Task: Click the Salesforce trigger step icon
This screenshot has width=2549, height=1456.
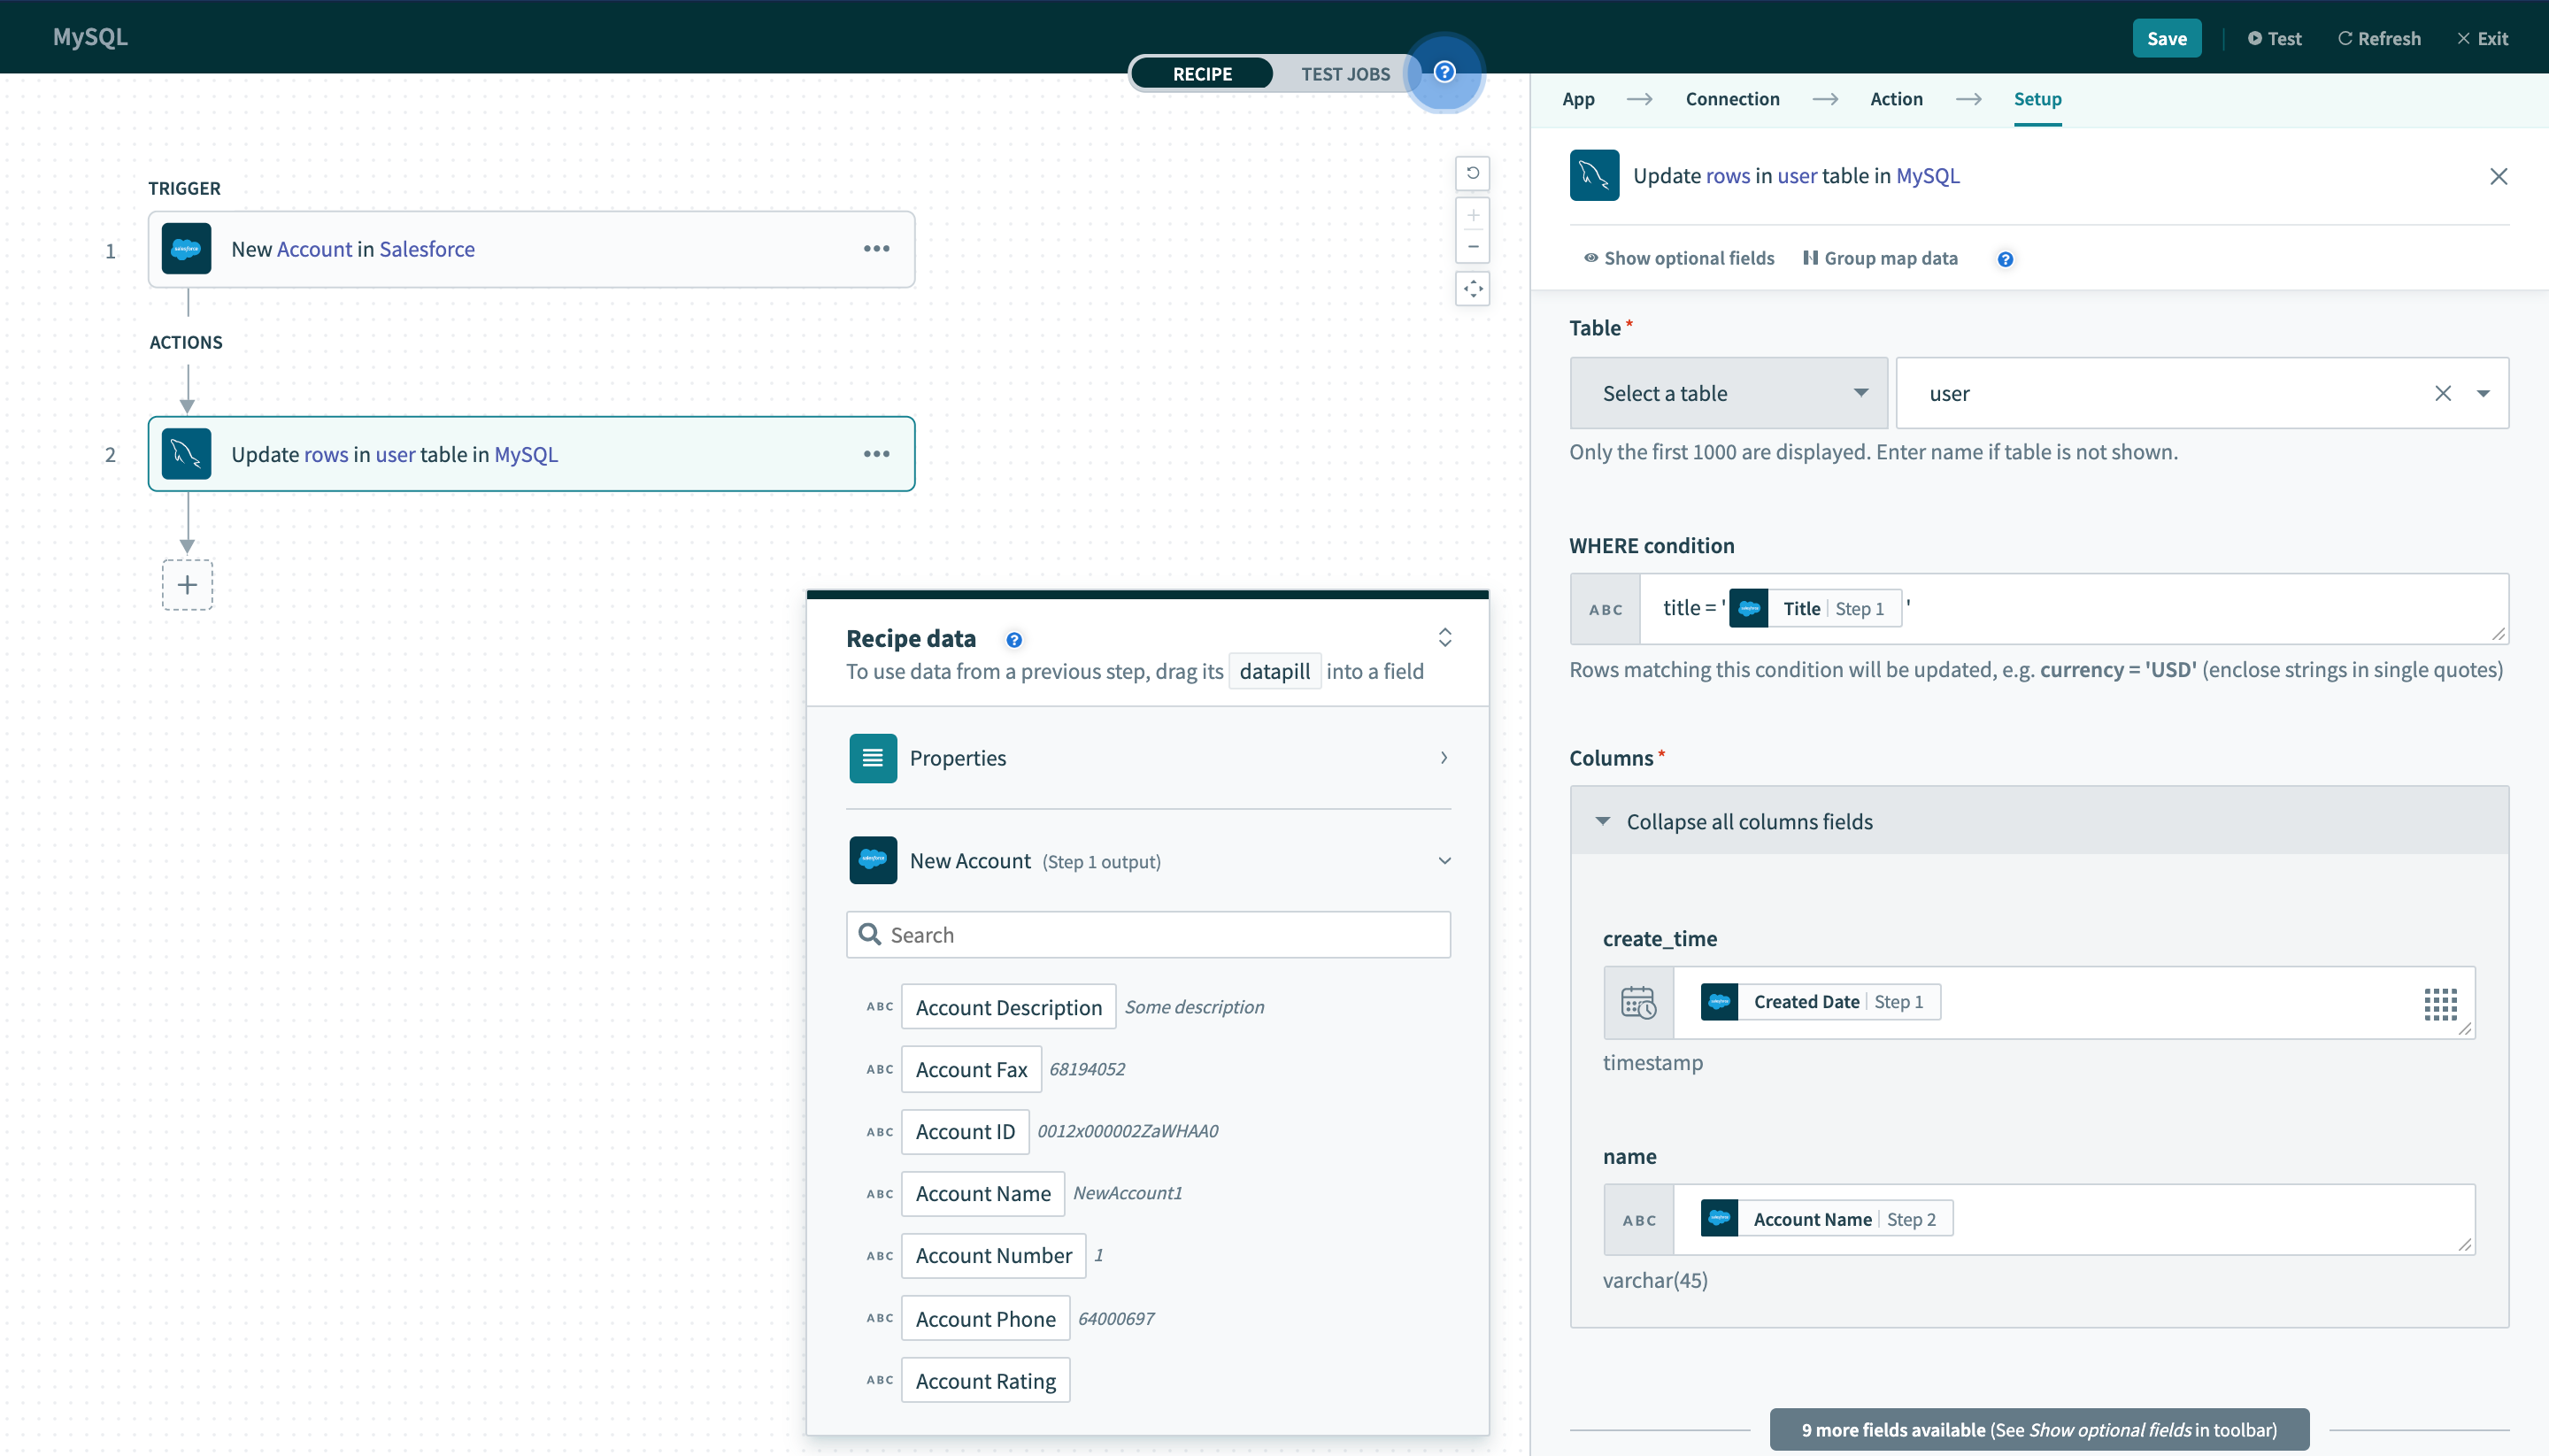Action: tap(186, 249)
